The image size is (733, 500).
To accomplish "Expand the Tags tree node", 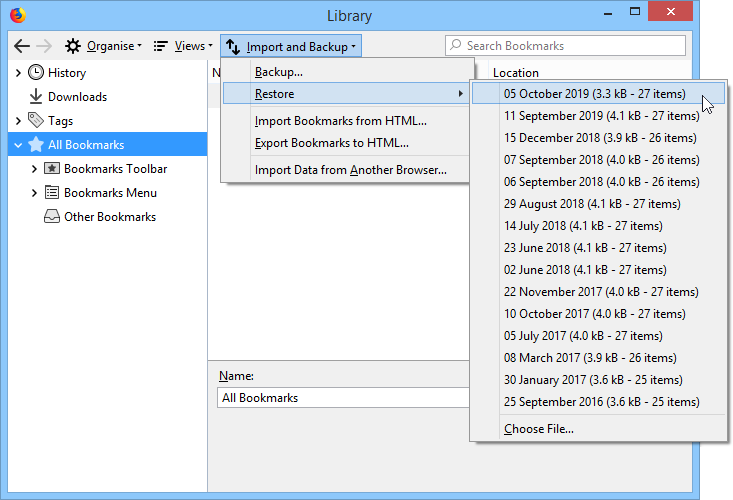I will (18, 121).
